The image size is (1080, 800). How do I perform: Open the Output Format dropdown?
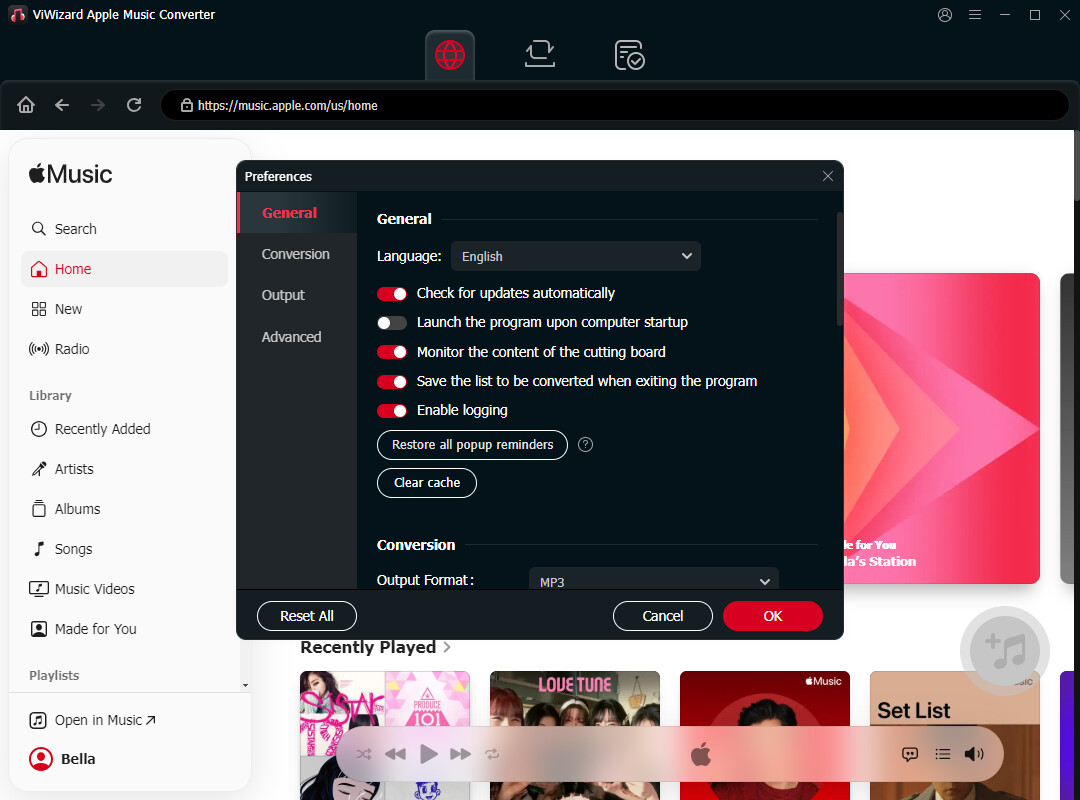click(x=654, y=579)
